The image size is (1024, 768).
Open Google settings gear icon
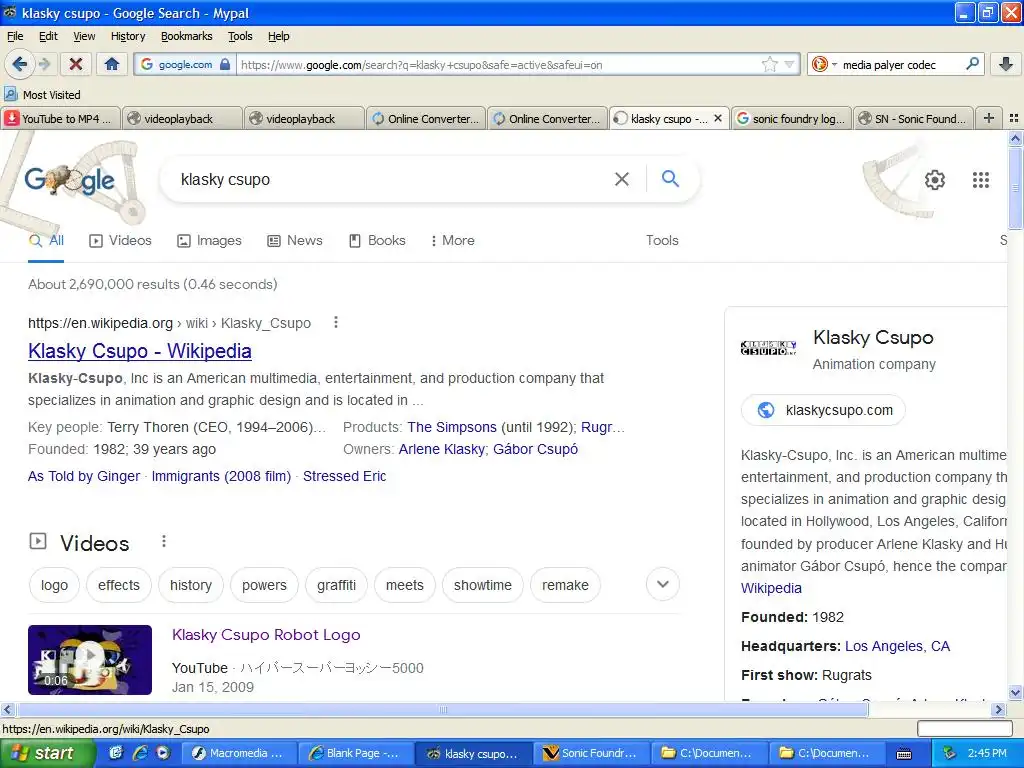(x=935, y=180)
